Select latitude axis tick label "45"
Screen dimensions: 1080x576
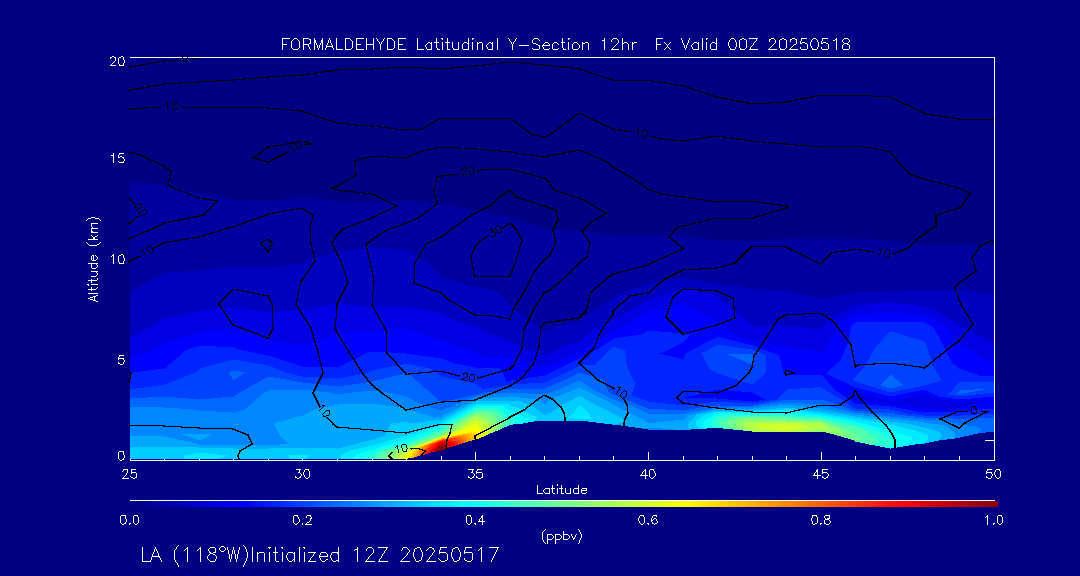(821, 474)
